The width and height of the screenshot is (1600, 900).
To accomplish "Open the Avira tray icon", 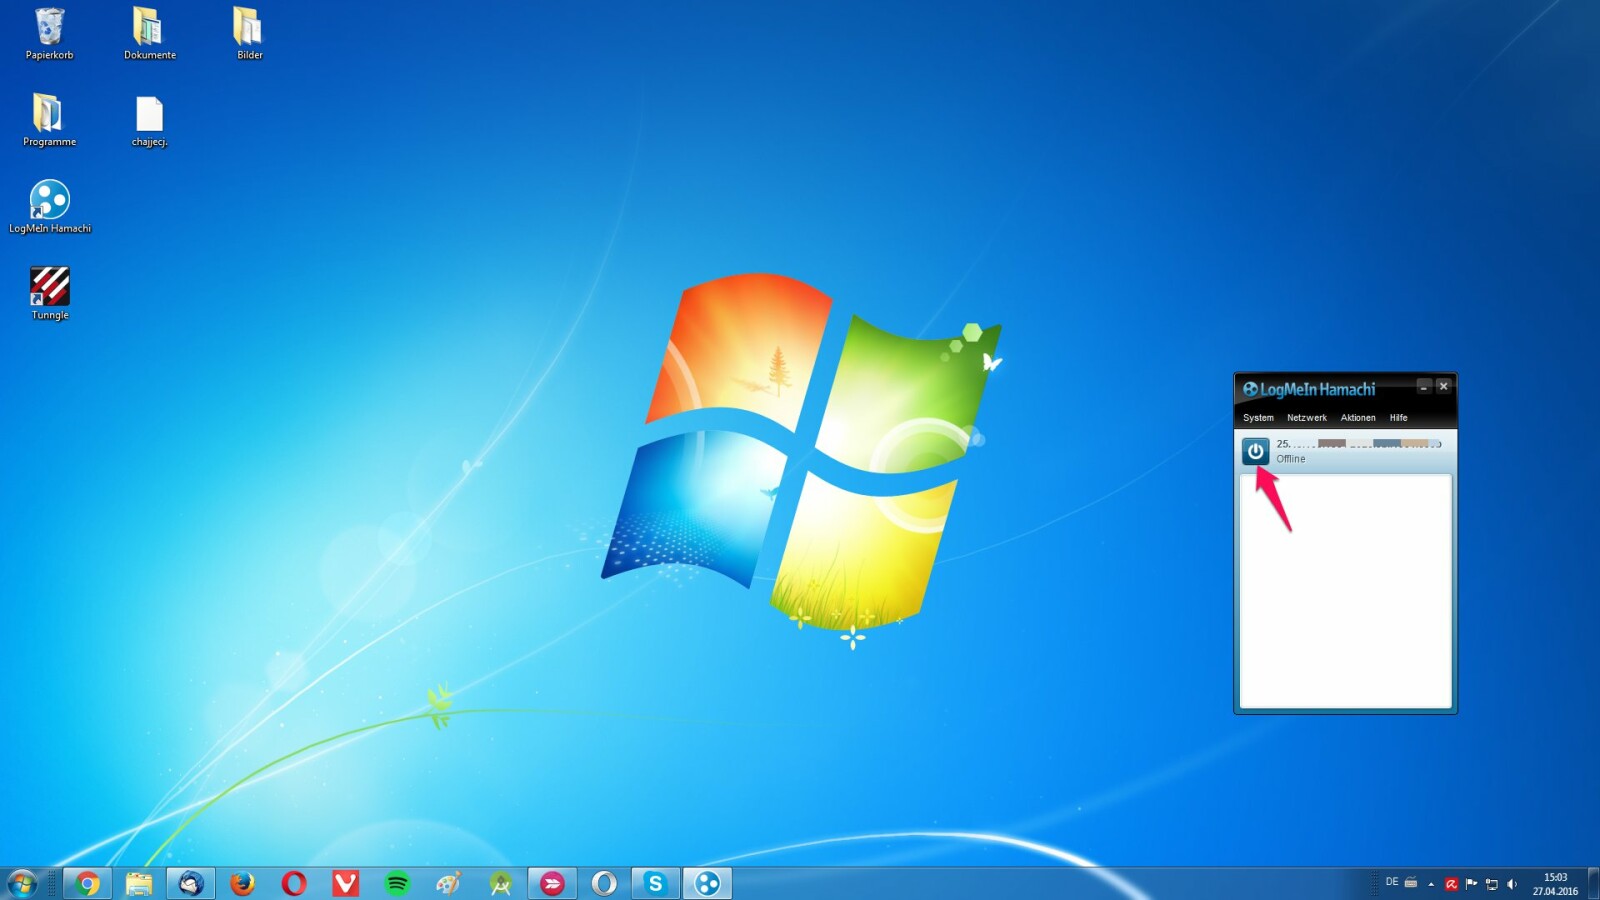I will [x=1451, y=884].
